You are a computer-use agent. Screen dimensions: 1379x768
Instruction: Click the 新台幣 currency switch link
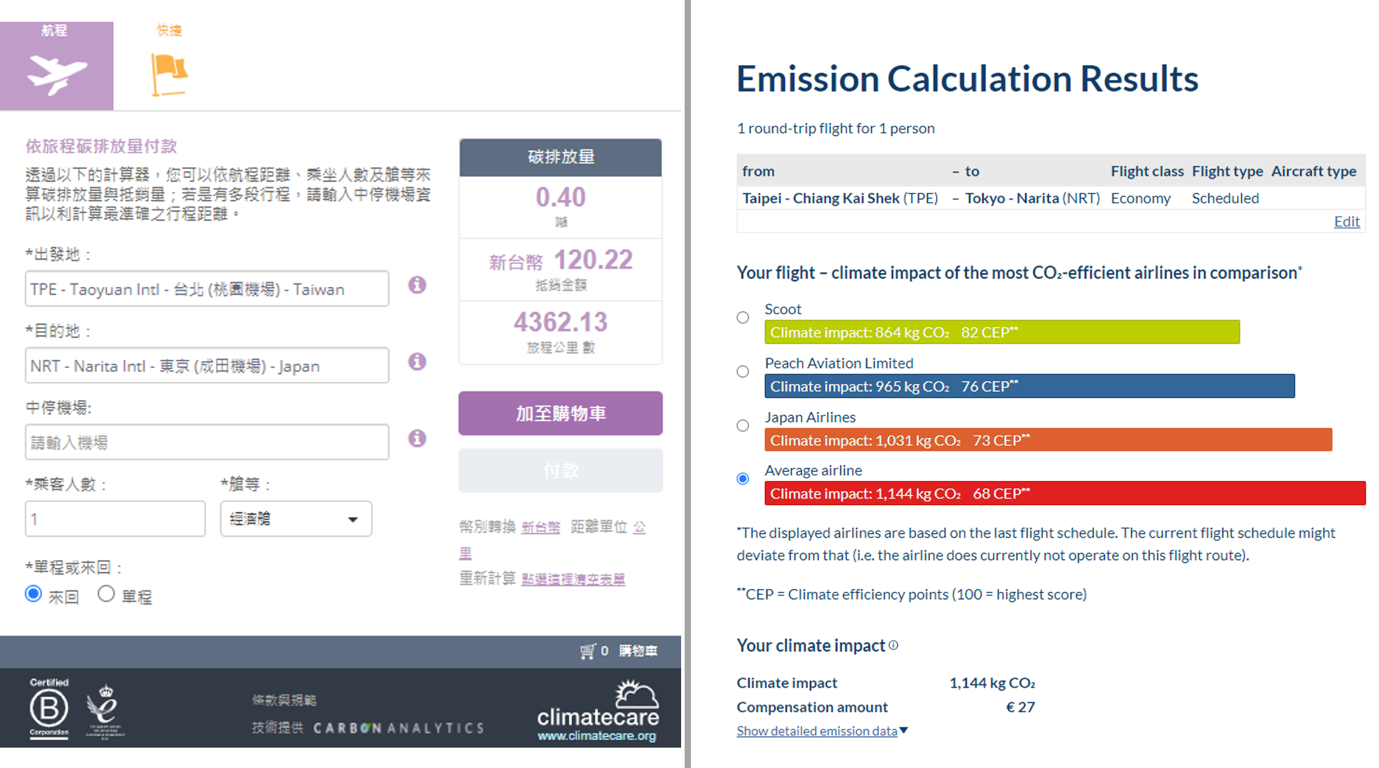[540, 527]
